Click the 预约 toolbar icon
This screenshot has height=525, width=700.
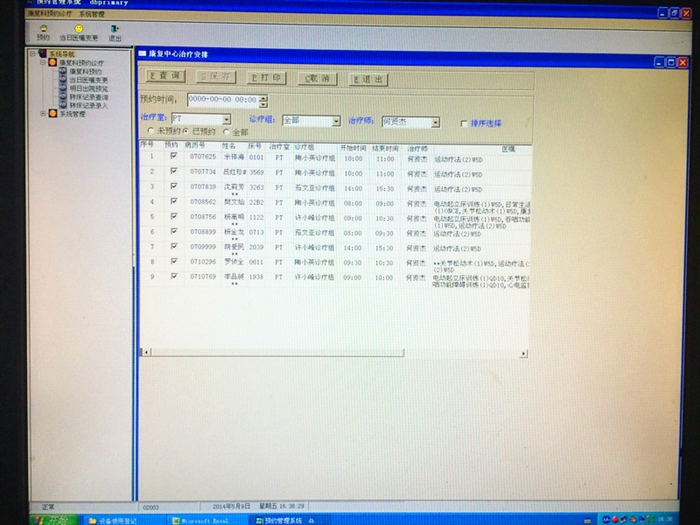tap(43, 28)
